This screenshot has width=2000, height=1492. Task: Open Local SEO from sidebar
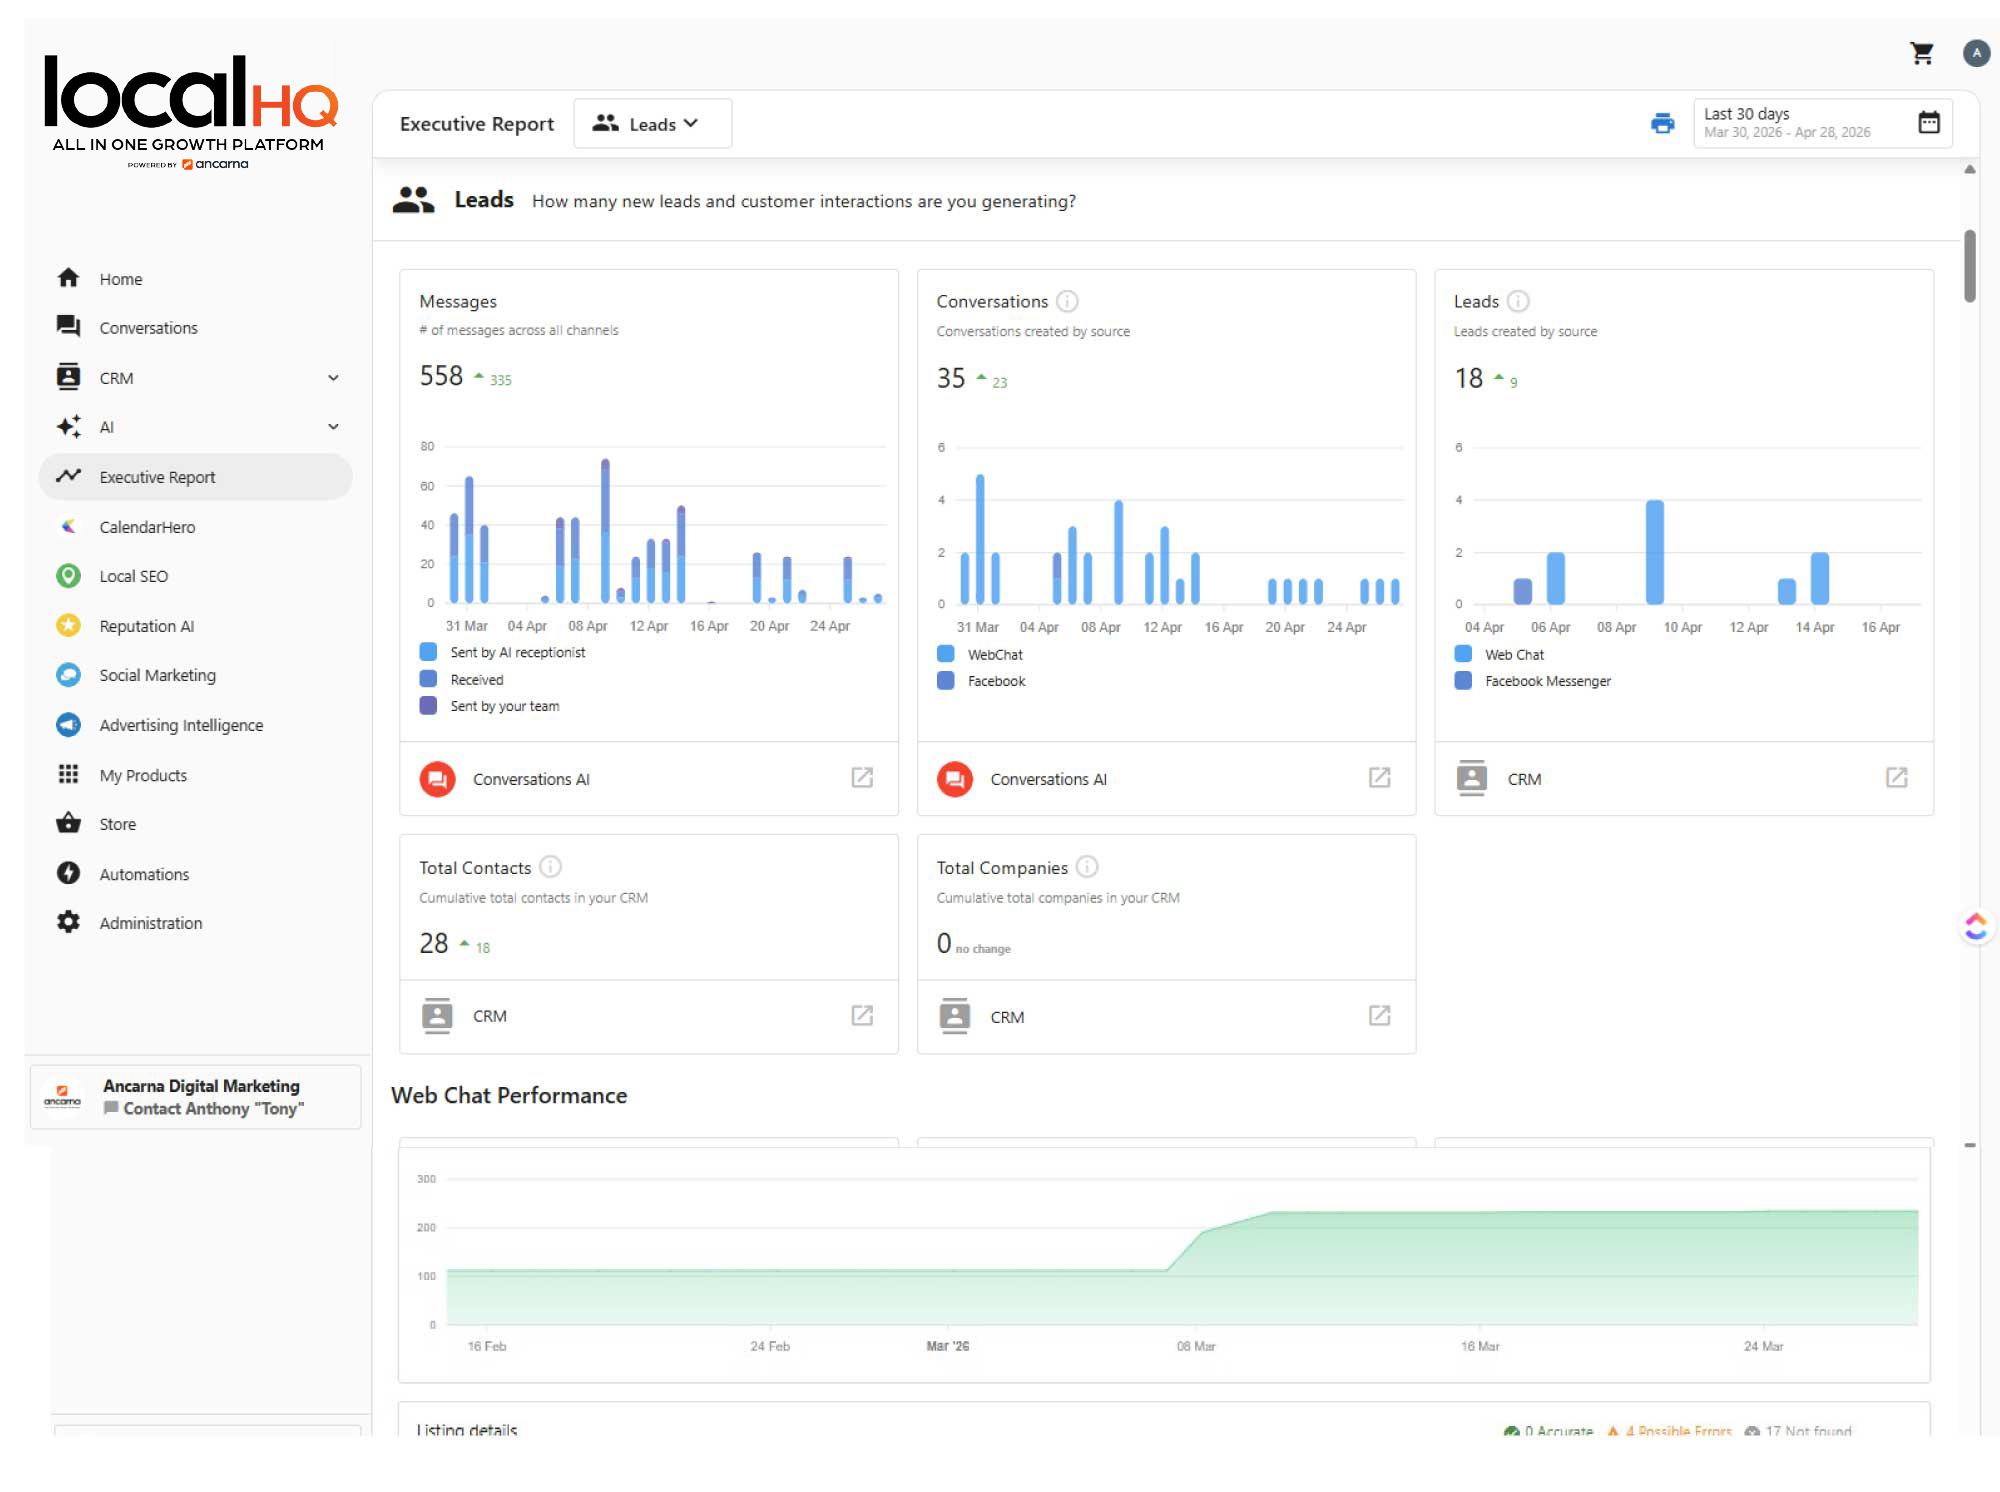pos(133,576)
